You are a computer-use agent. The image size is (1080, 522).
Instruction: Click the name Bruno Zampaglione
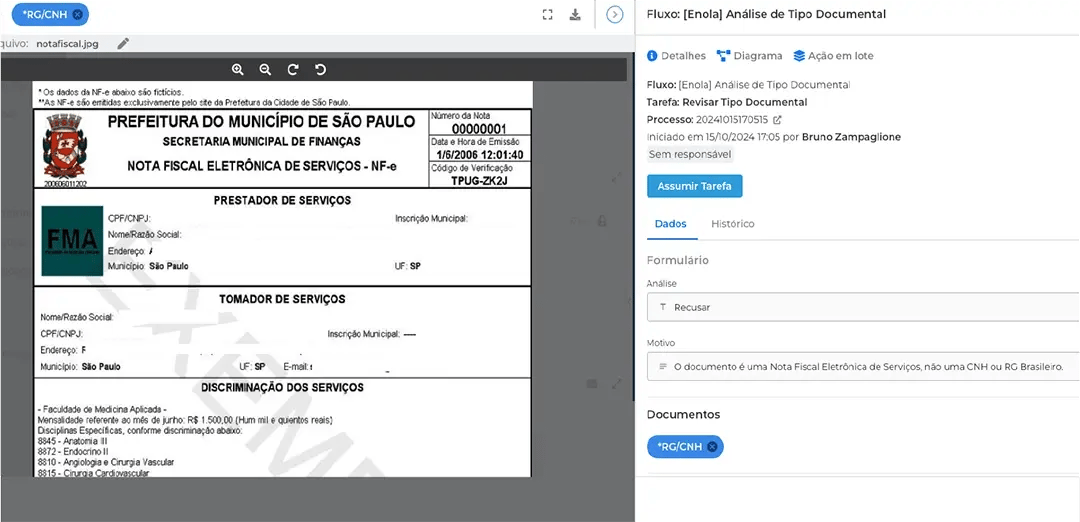(x=851, y=137)
